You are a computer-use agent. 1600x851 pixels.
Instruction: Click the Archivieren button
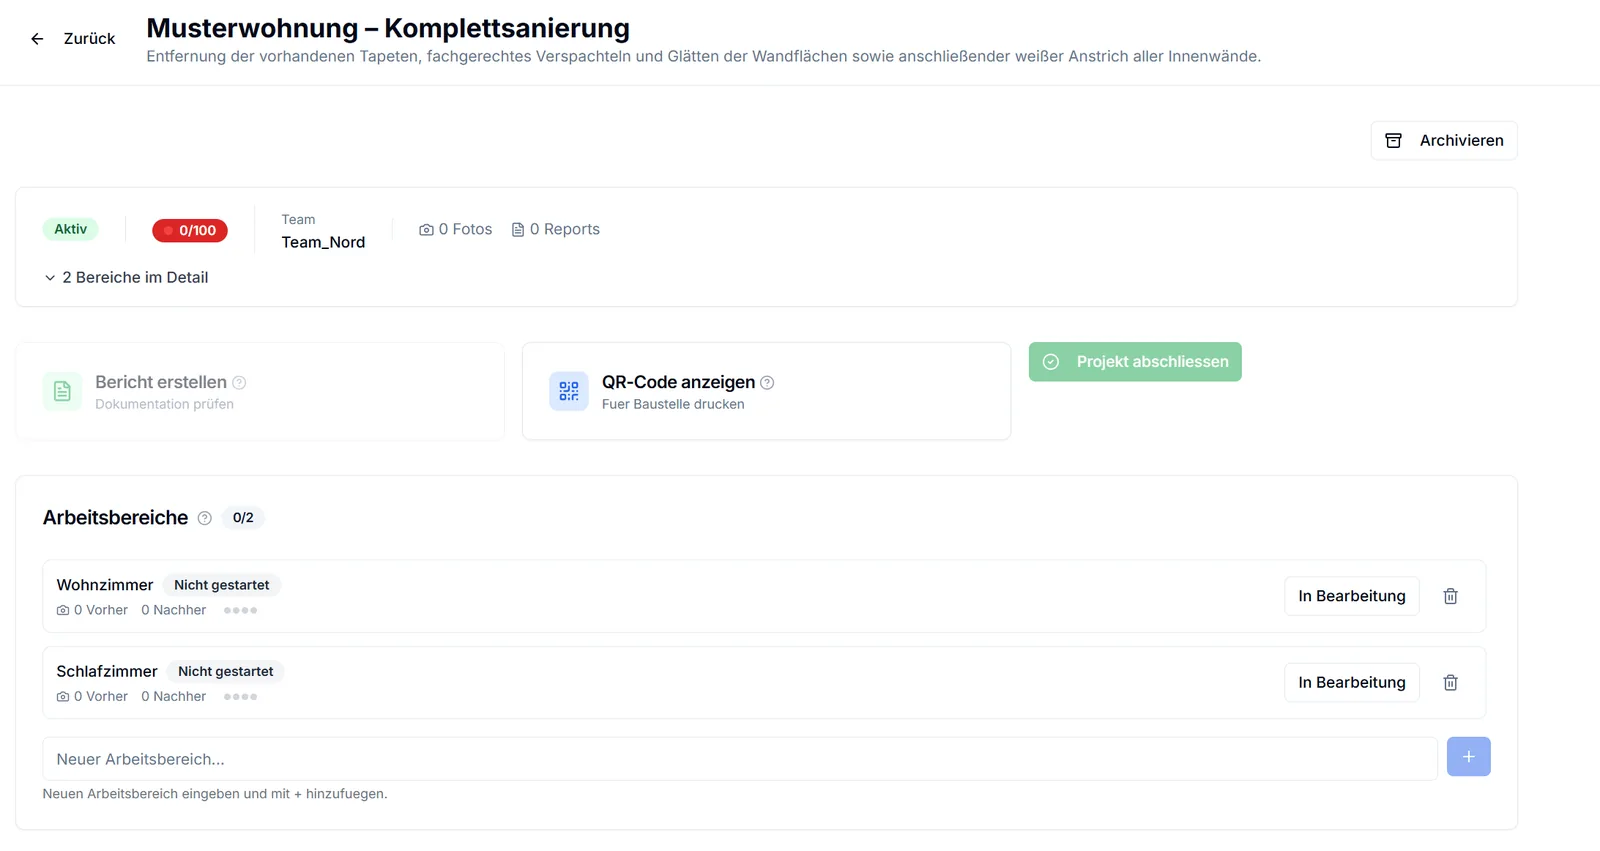point(1443,140)
